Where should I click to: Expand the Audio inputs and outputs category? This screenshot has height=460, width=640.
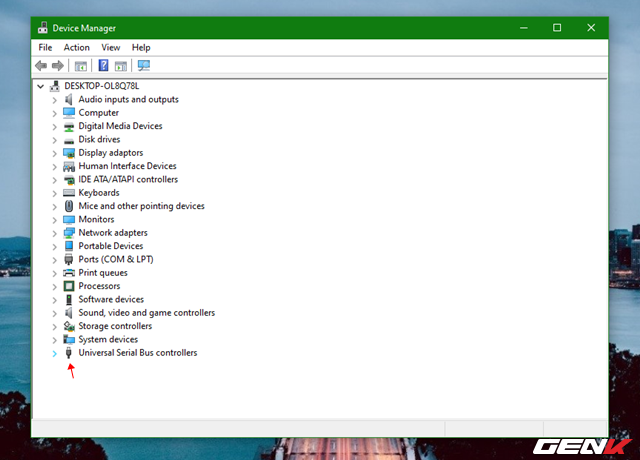pyautogui.click(x=54, y=100)
